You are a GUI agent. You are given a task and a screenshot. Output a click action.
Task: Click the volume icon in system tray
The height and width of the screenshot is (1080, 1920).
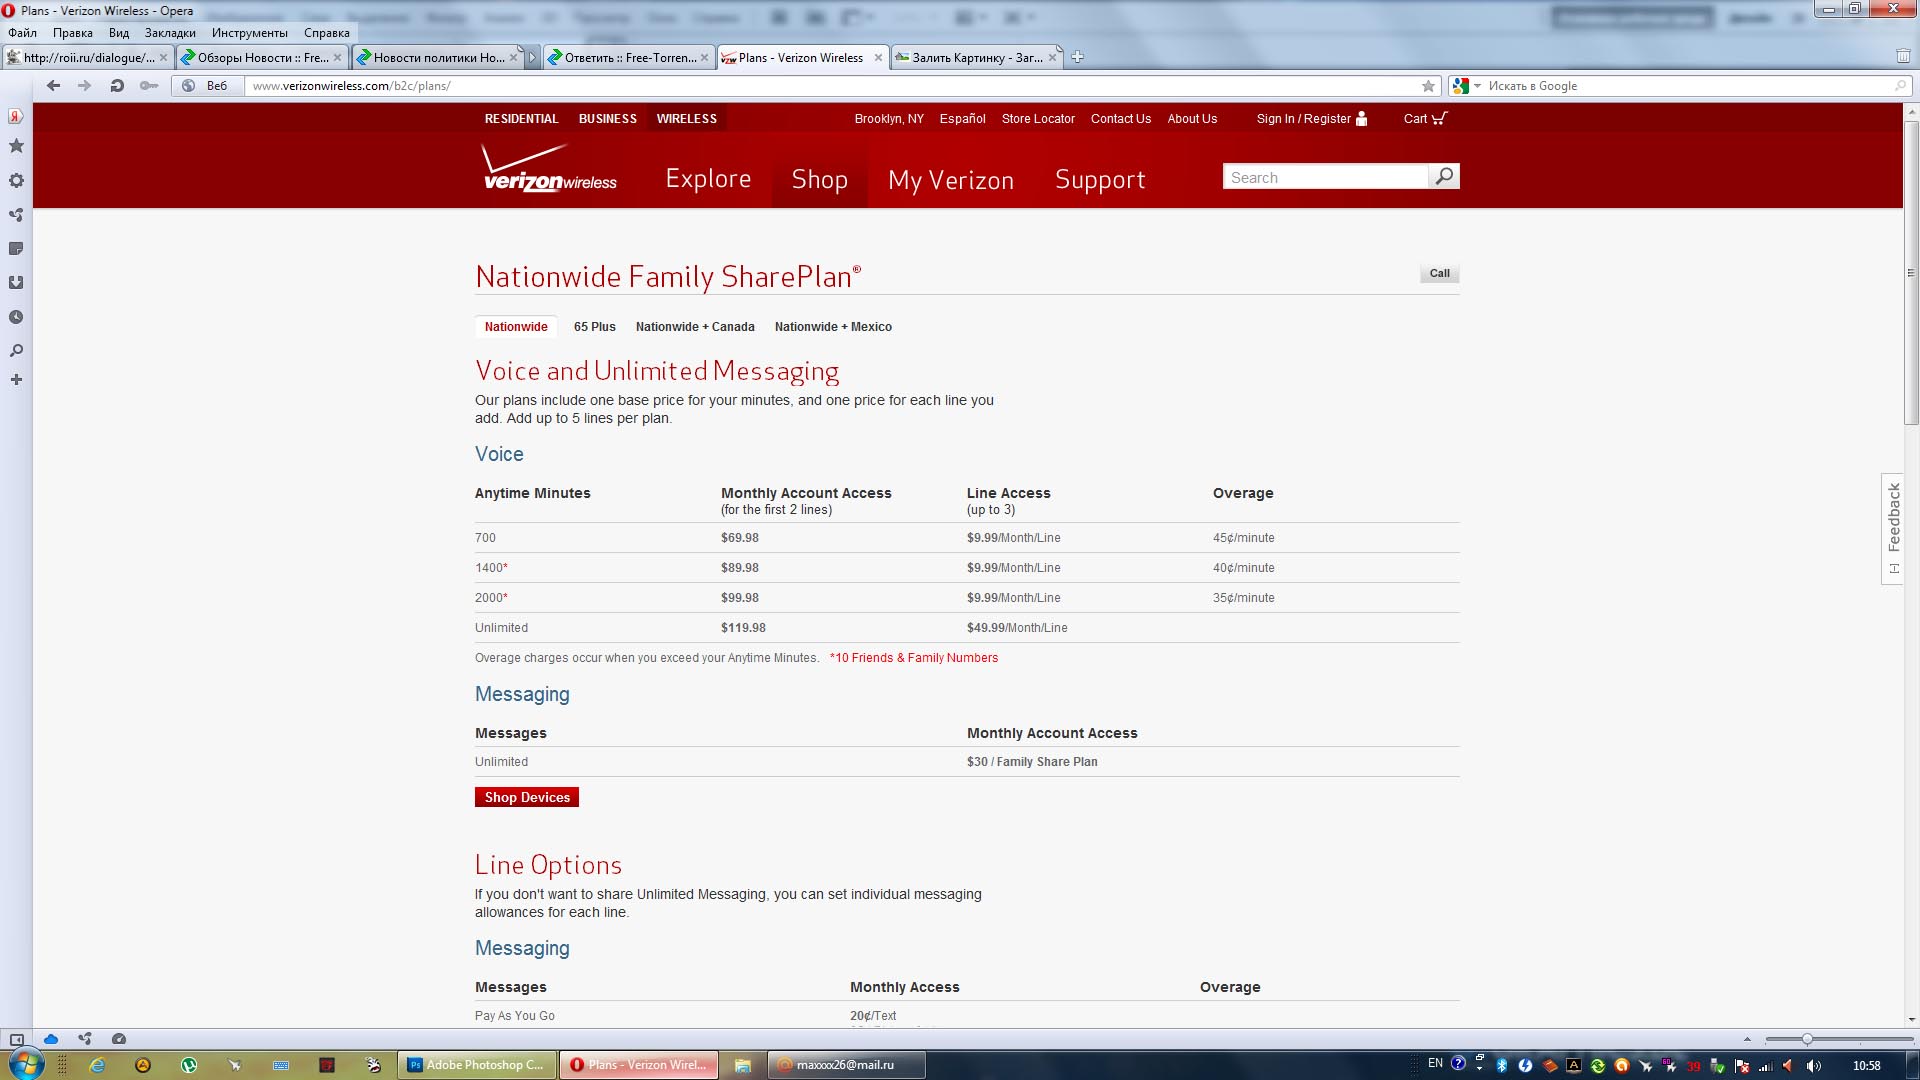pos(1814,1065)
